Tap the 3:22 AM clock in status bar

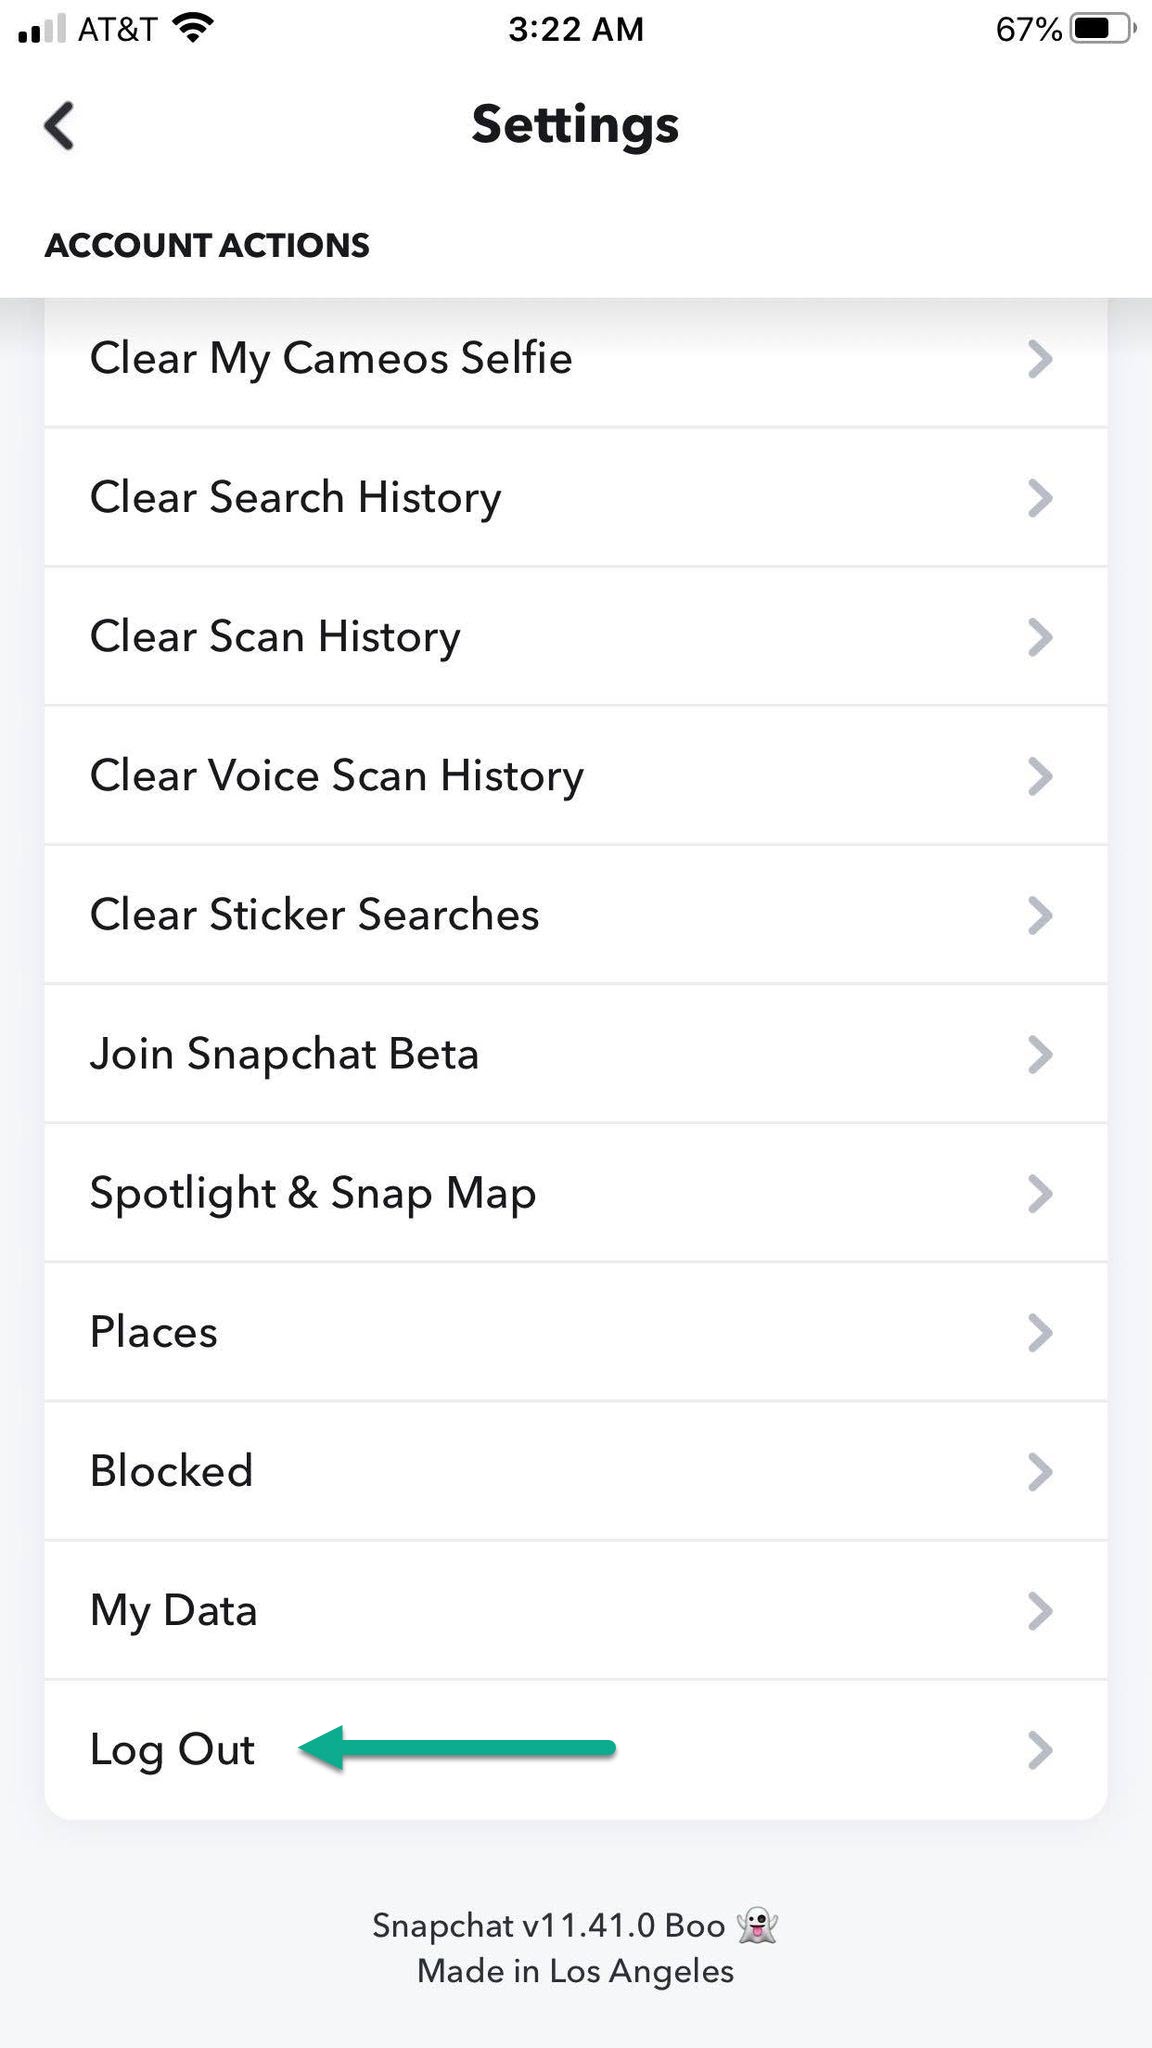pyautogui.click(x=575, y=29)
